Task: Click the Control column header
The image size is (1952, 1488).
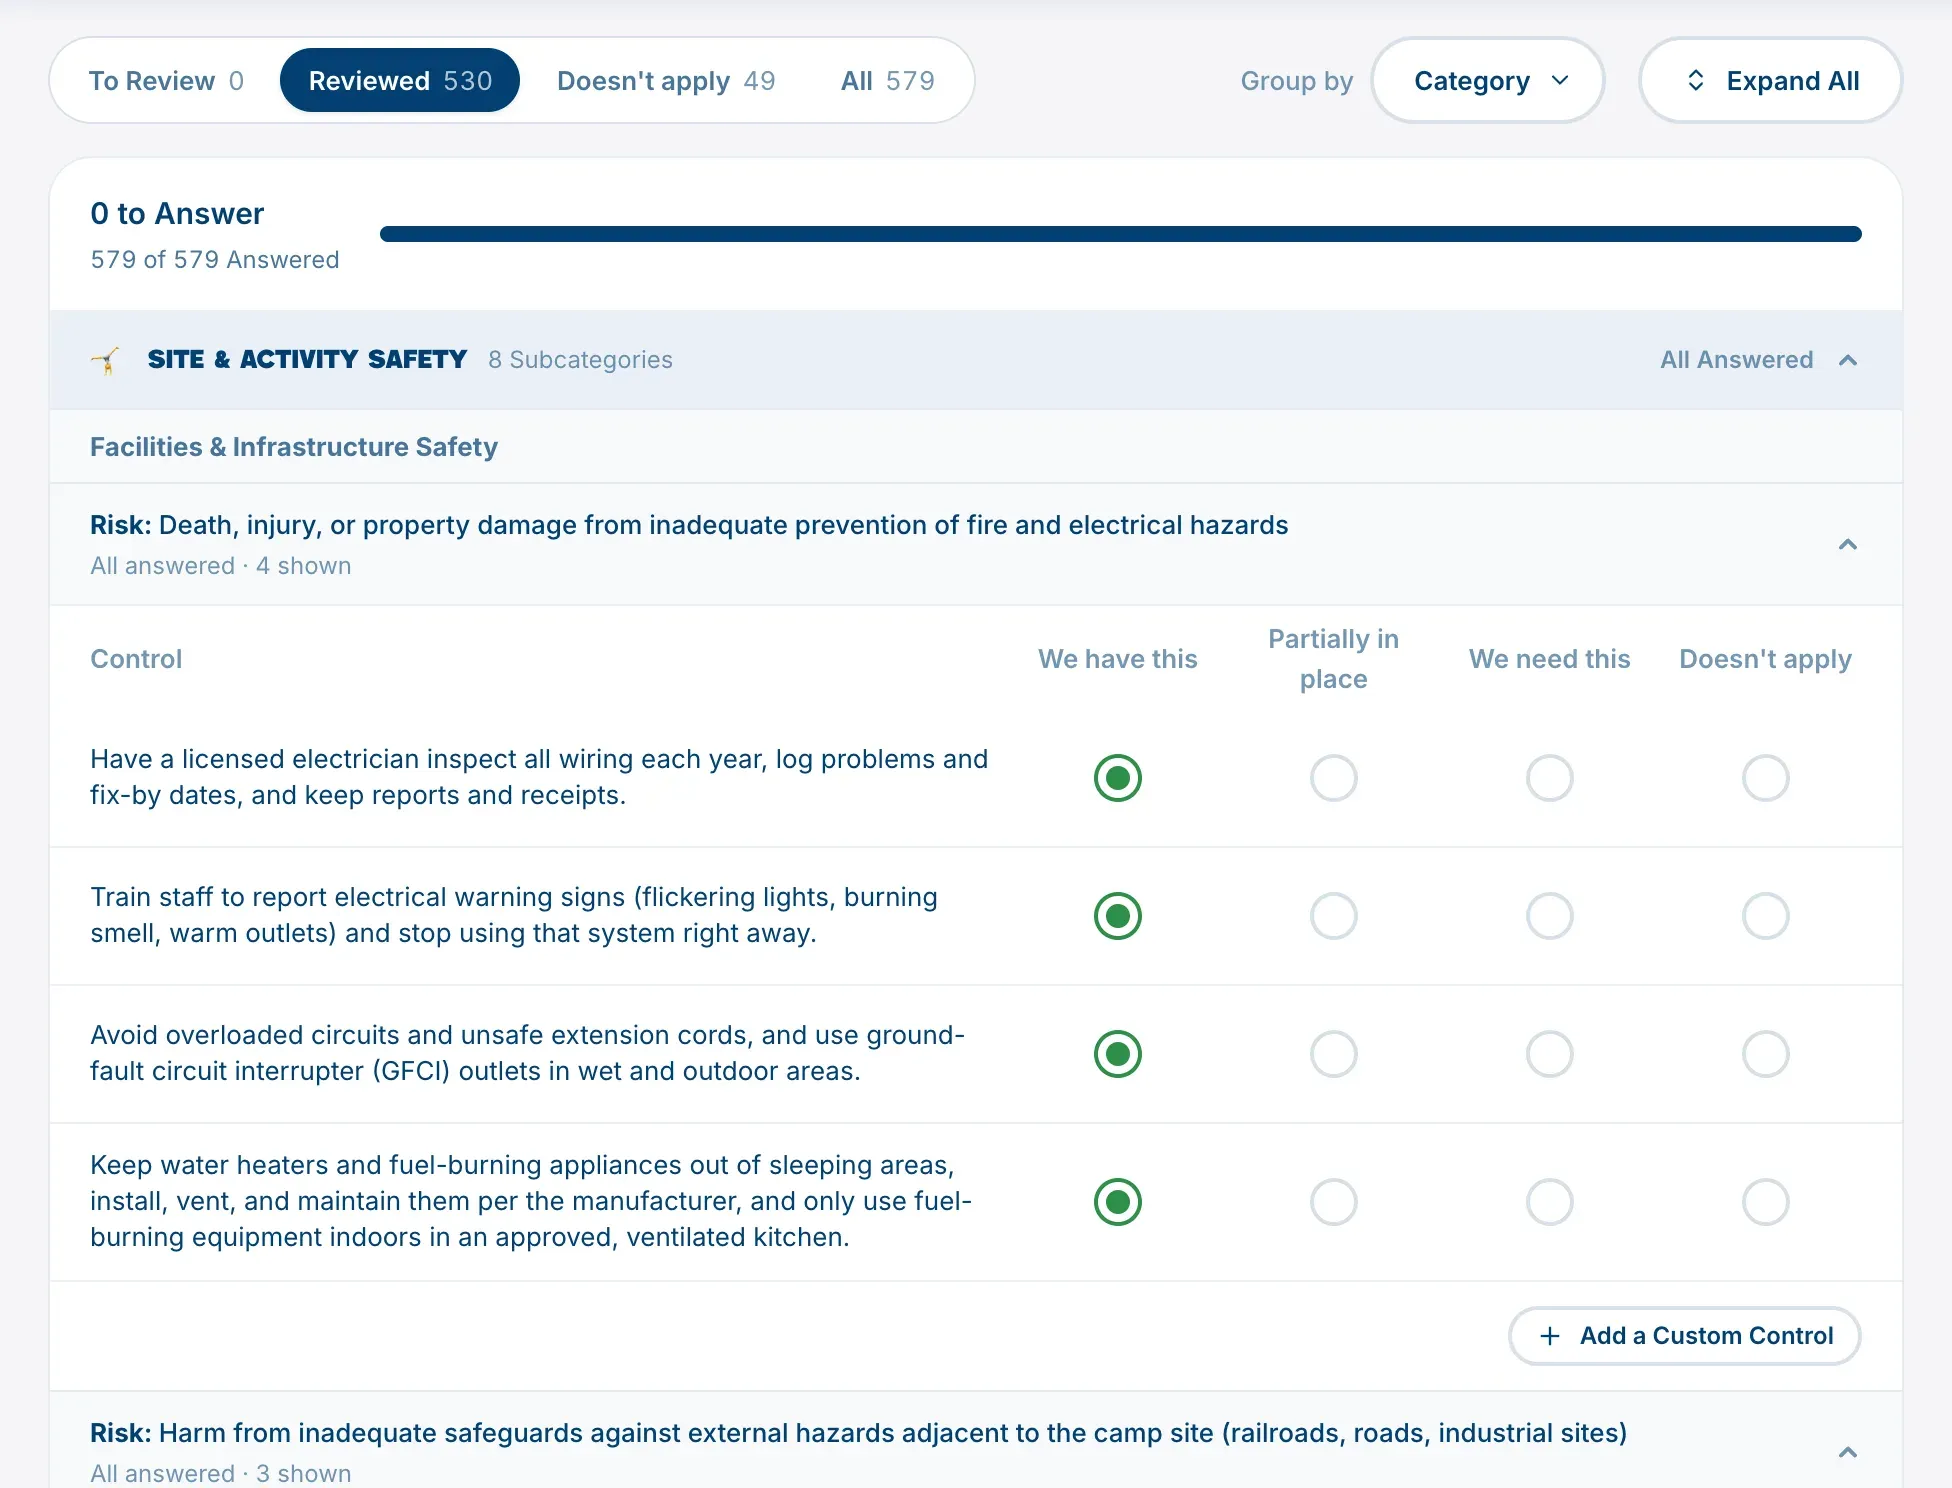Action: (136, 659)
